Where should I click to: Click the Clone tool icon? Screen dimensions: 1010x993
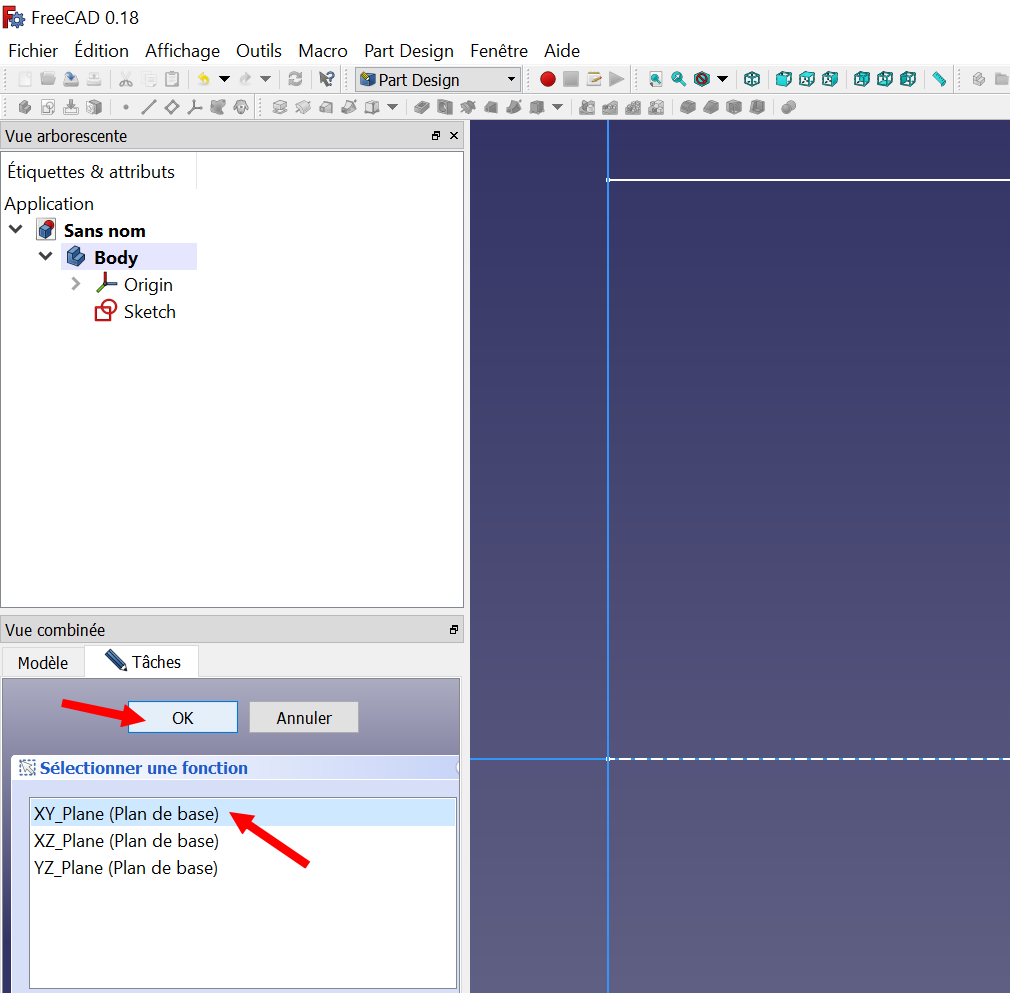point(241,107)
